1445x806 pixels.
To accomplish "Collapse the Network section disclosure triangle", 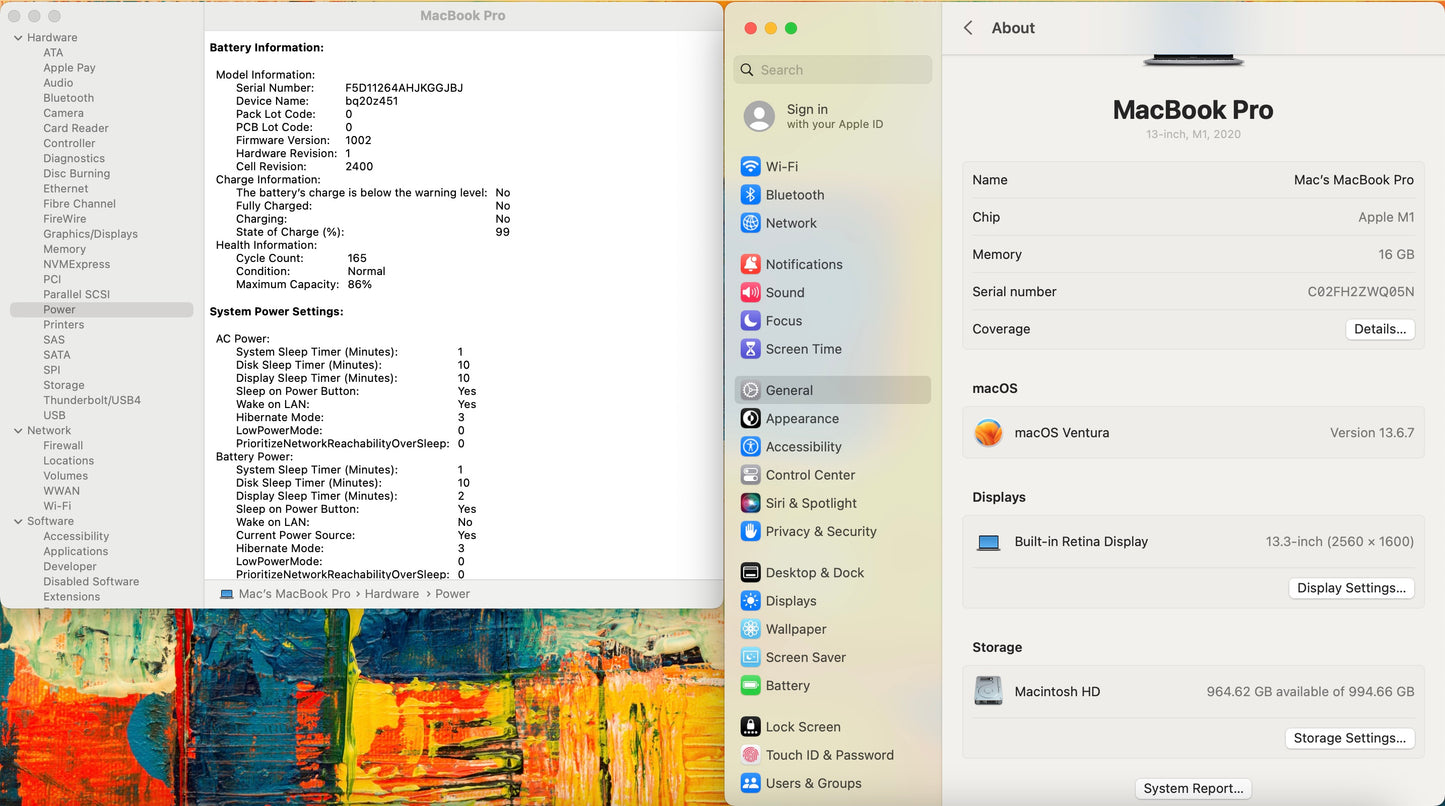I will click(x=18, y=431).
